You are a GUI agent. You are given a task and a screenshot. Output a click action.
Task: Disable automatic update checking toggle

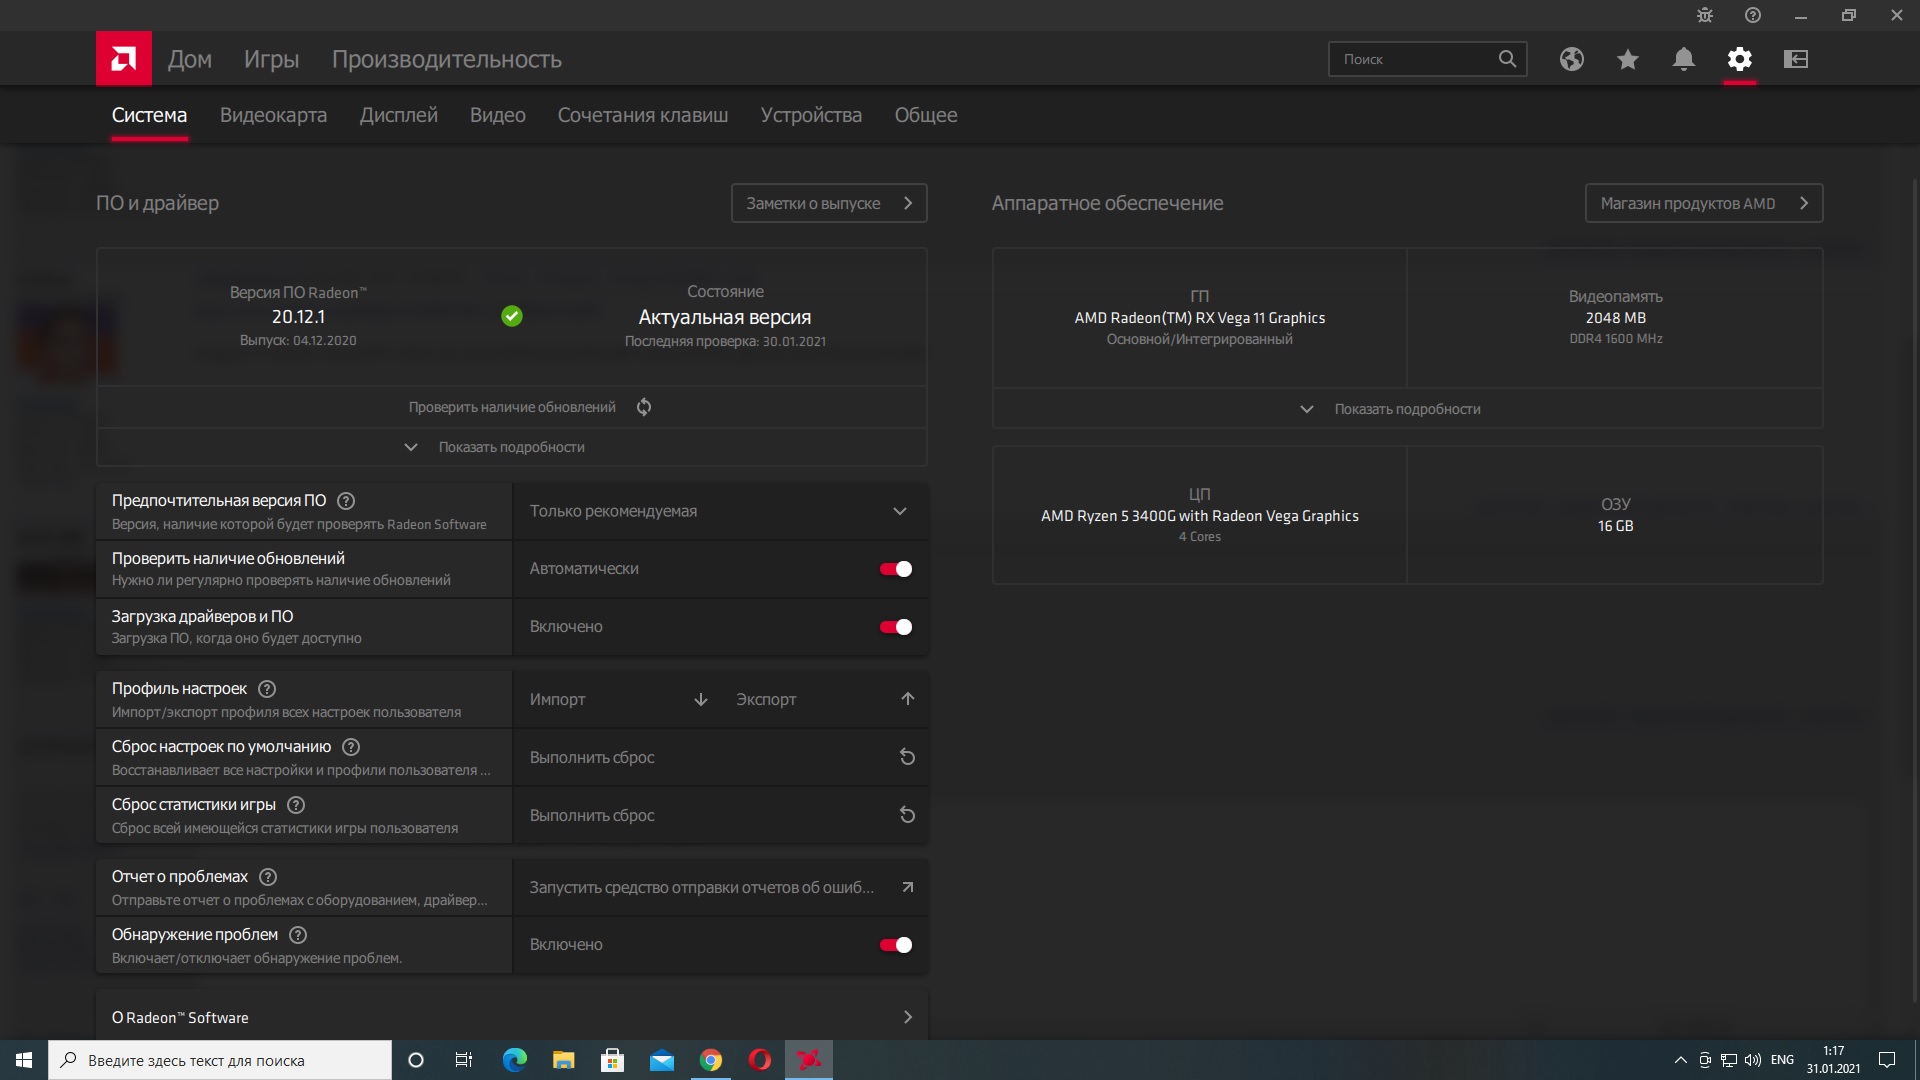point(895,569)
